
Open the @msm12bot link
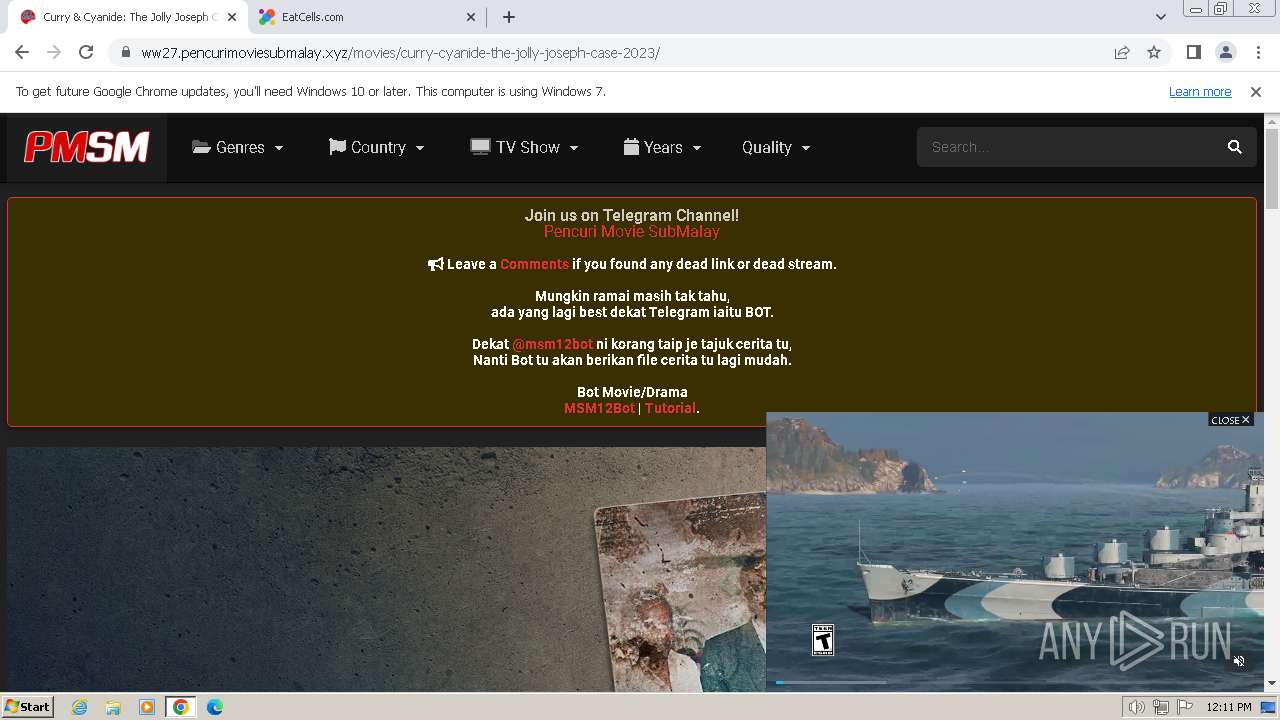(x=552, y=344)
